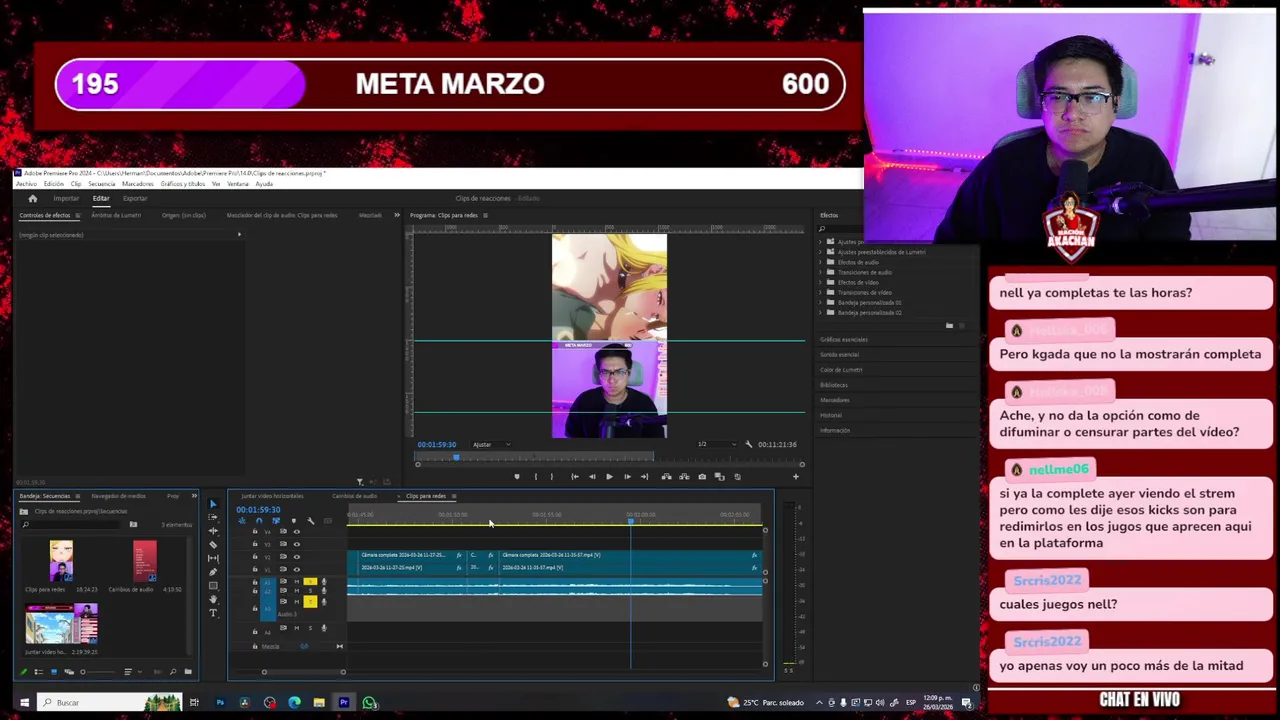Click Go to In point

(x=575, y=476)
